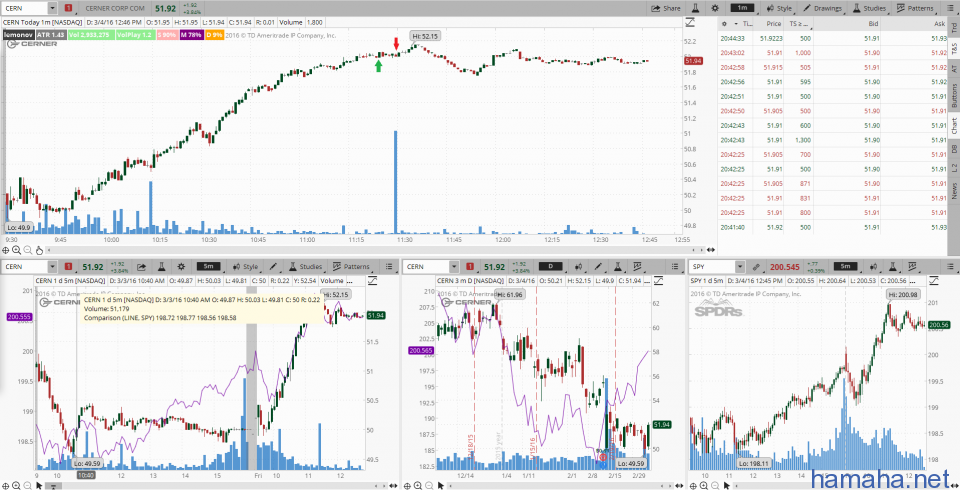Click the D 9% orange label
960x490 pixels.
pyautogui.click(x=214, y=36)
